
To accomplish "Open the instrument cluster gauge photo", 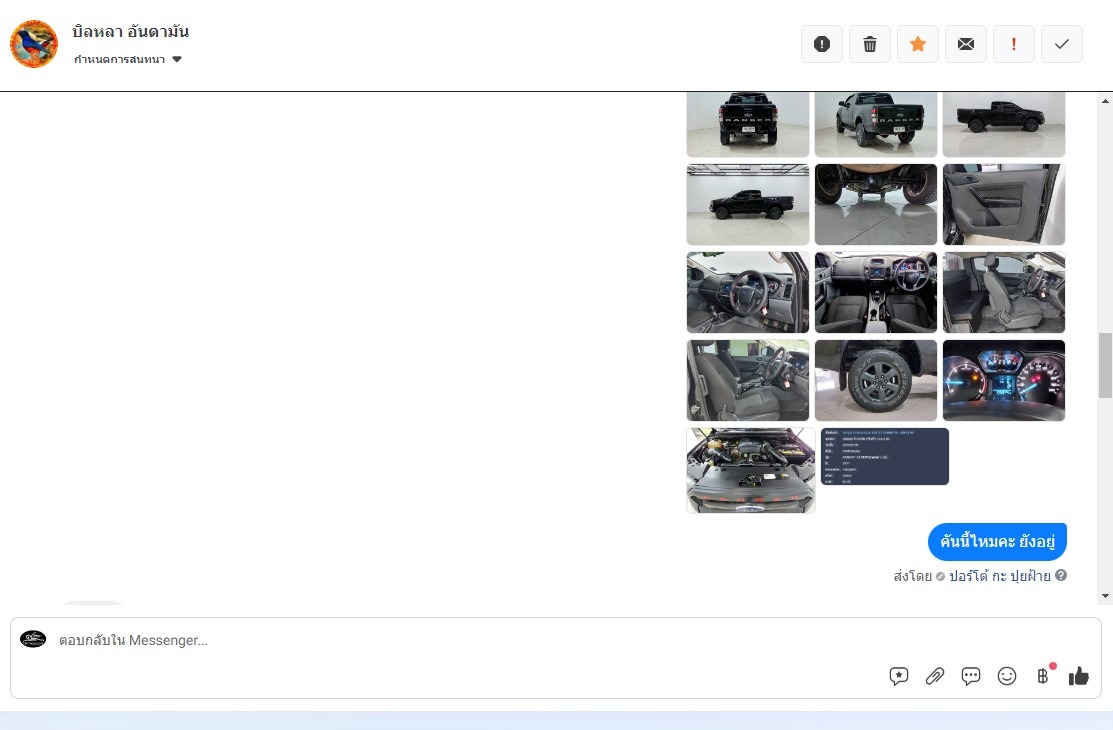I will tap(1004, 381).
